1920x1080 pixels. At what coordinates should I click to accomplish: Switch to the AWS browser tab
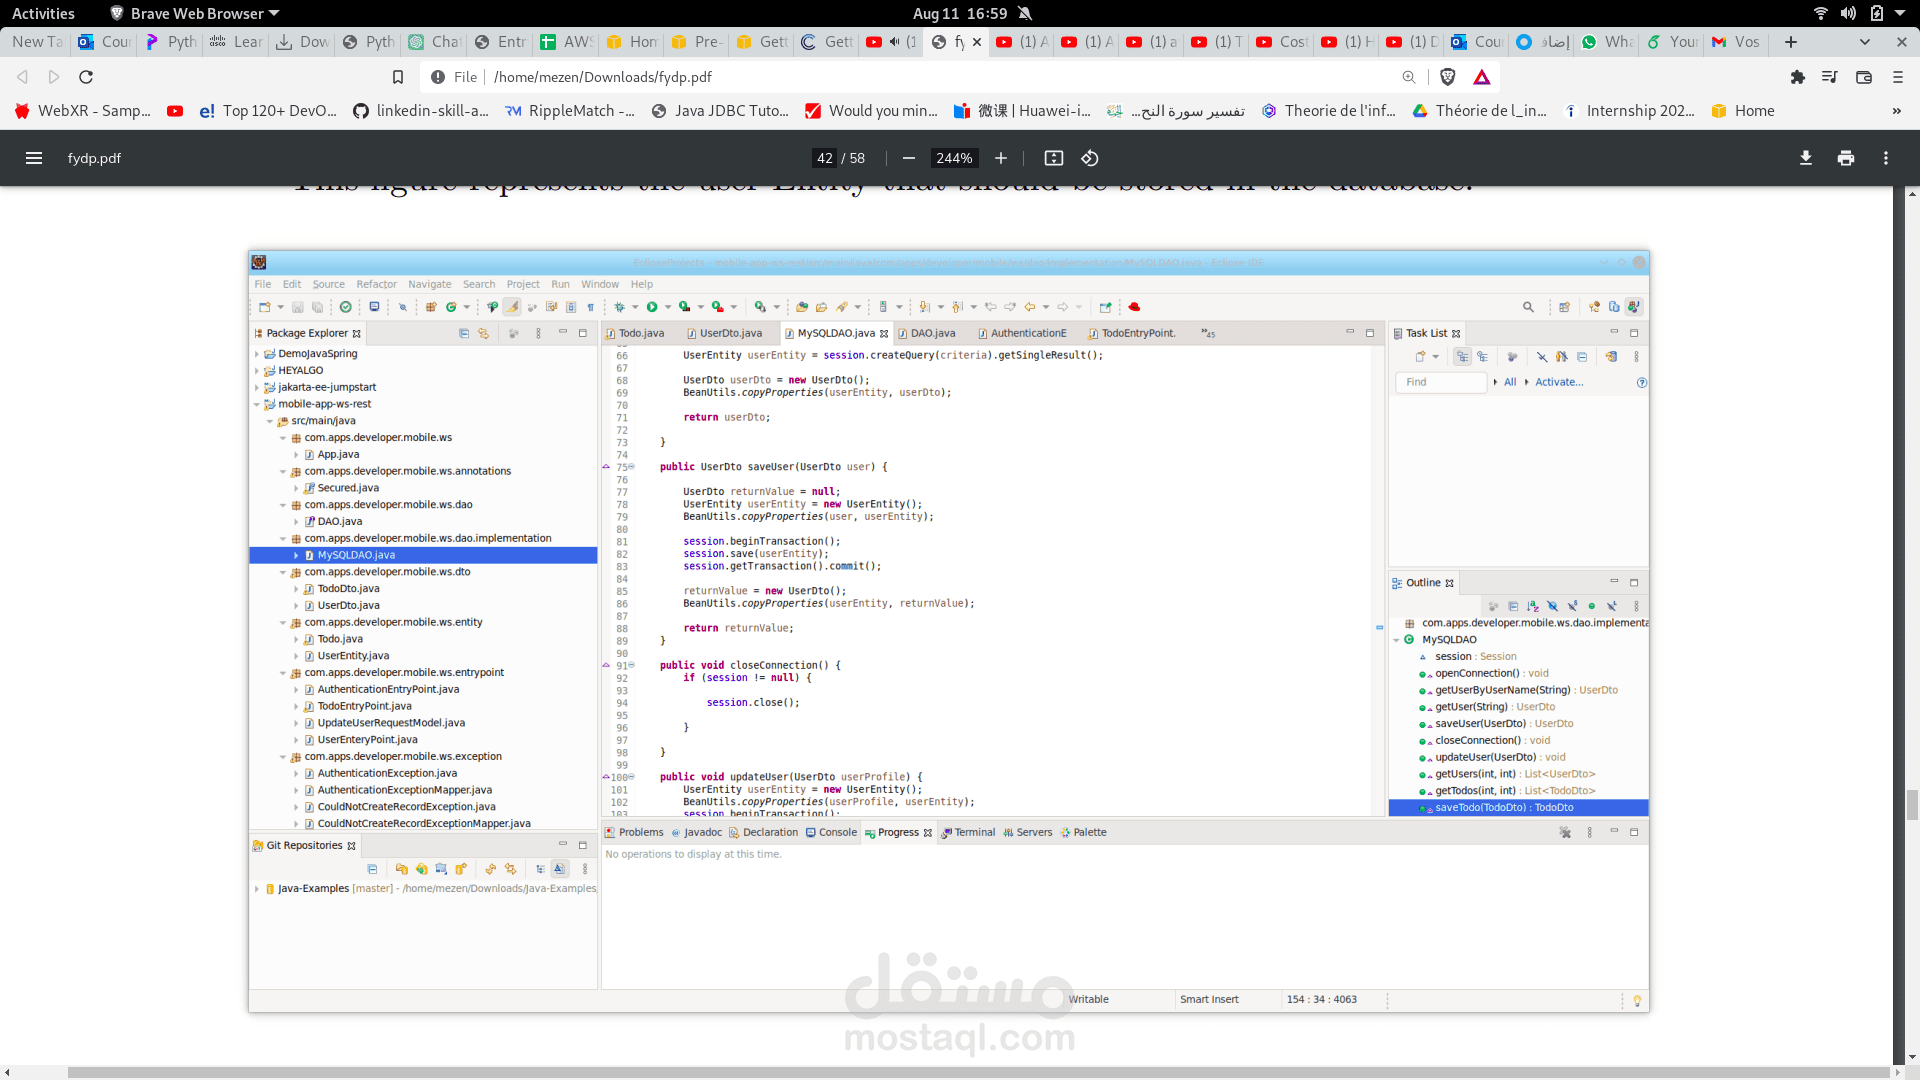pyautogui.click(x=566, y=42)
